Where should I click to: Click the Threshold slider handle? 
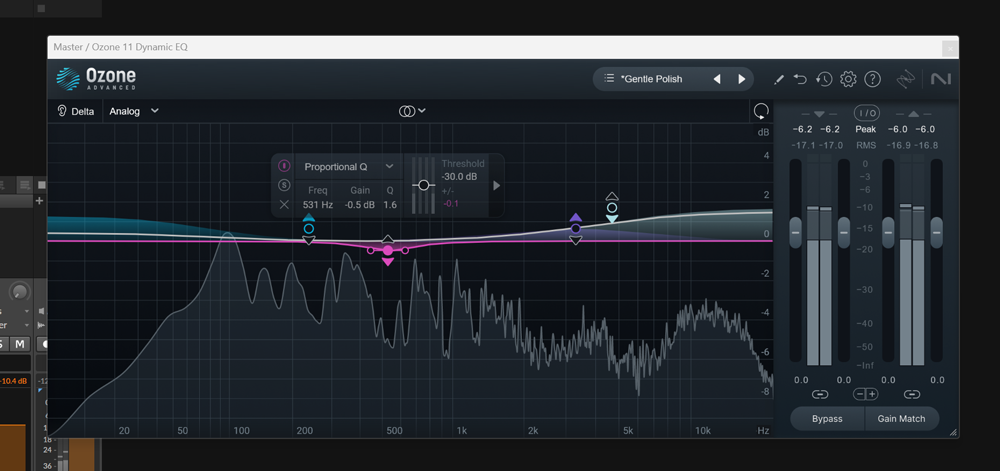coord(423,185)
